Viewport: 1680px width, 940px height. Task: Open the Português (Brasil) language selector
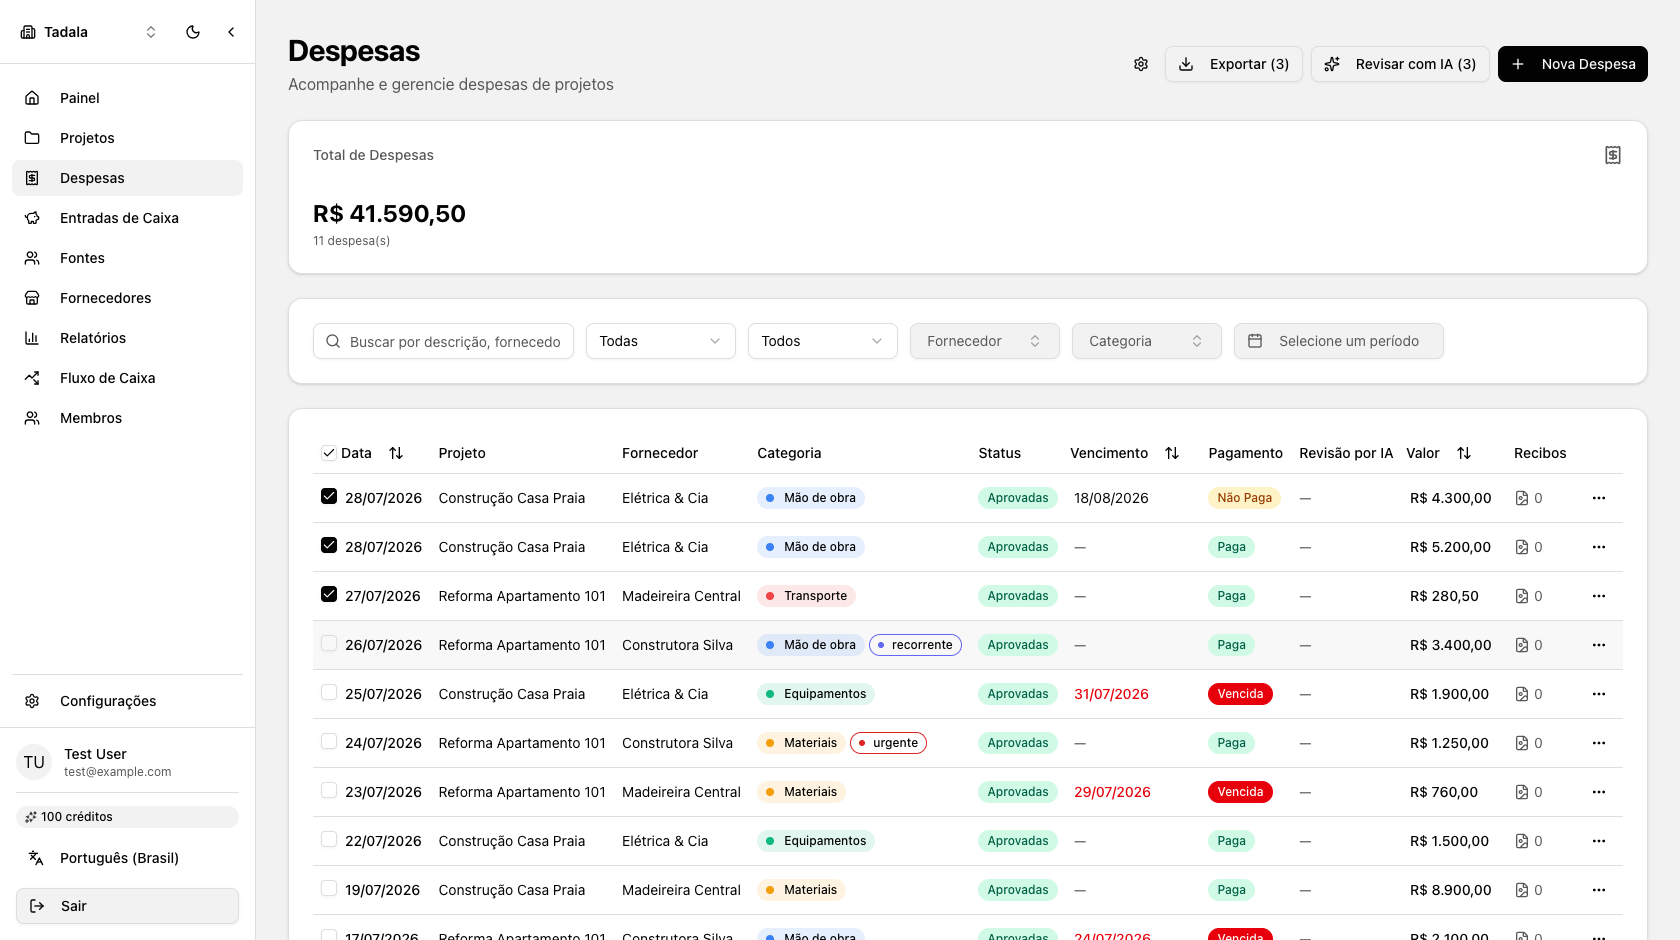point(127,858)
